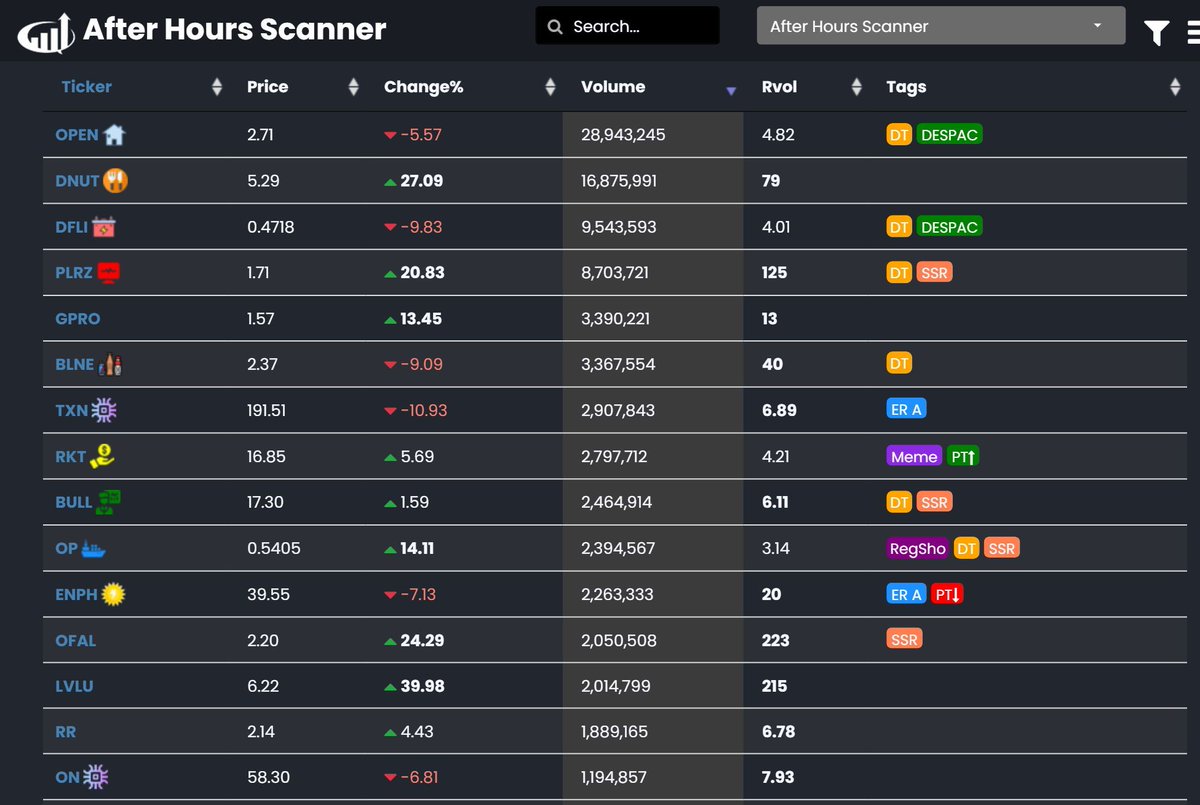Open the OPEN ticker link
This screenshot has height=805, width=1200.
coord(77,134)
